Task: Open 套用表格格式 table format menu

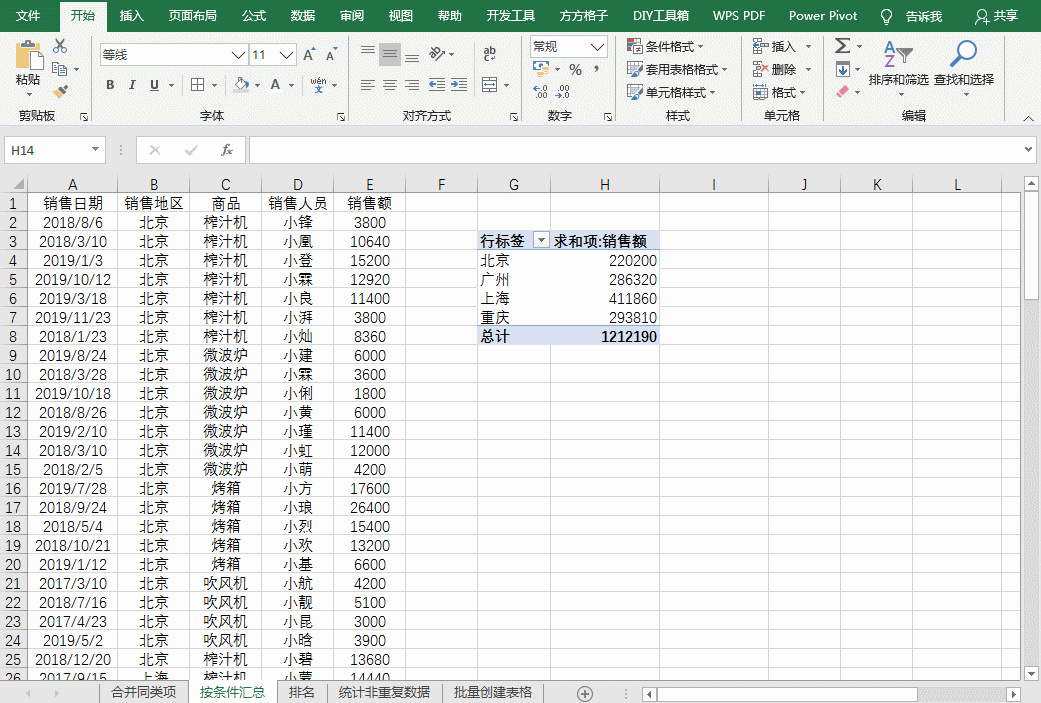Action: click(677, 69)
